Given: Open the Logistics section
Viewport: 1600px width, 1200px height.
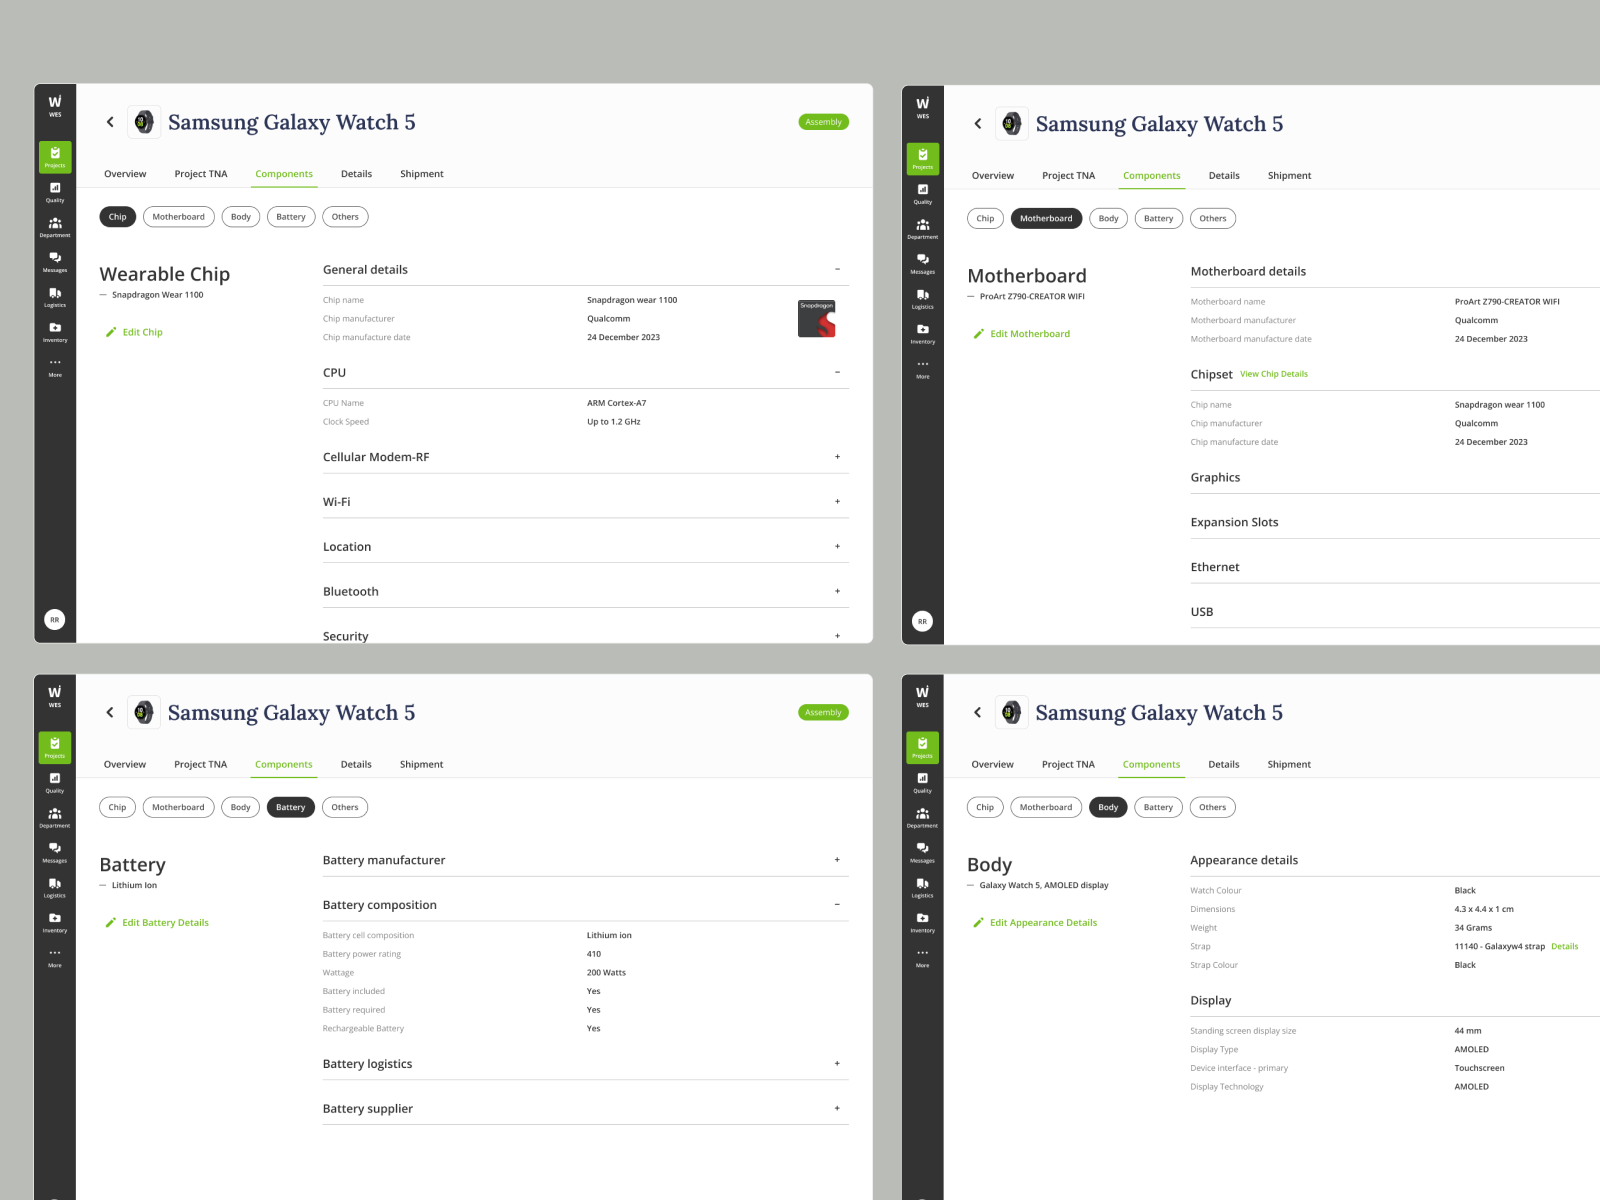Looking at the screenshot, I should 55,297.
